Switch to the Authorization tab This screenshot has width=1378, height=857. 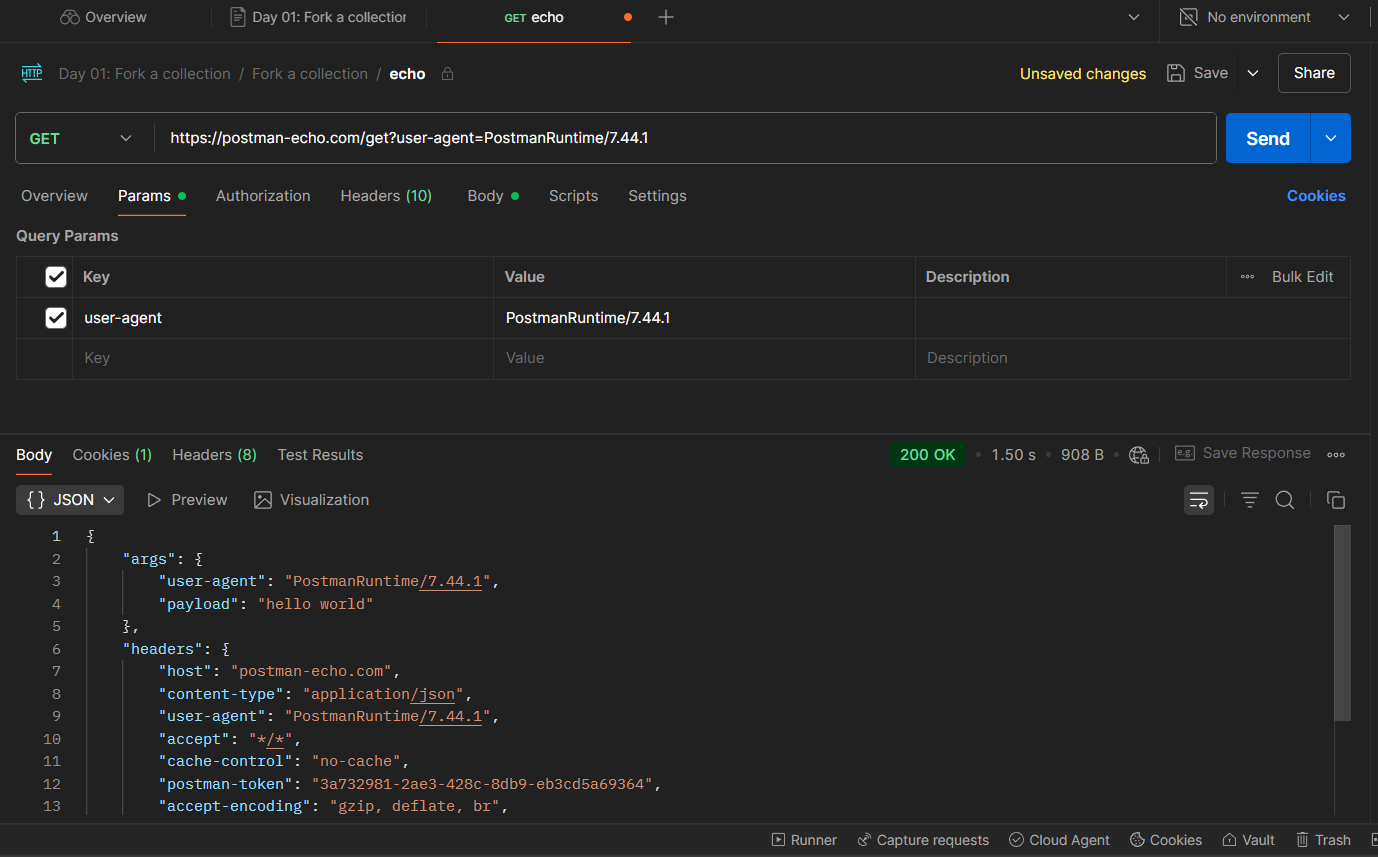point(263,196)
